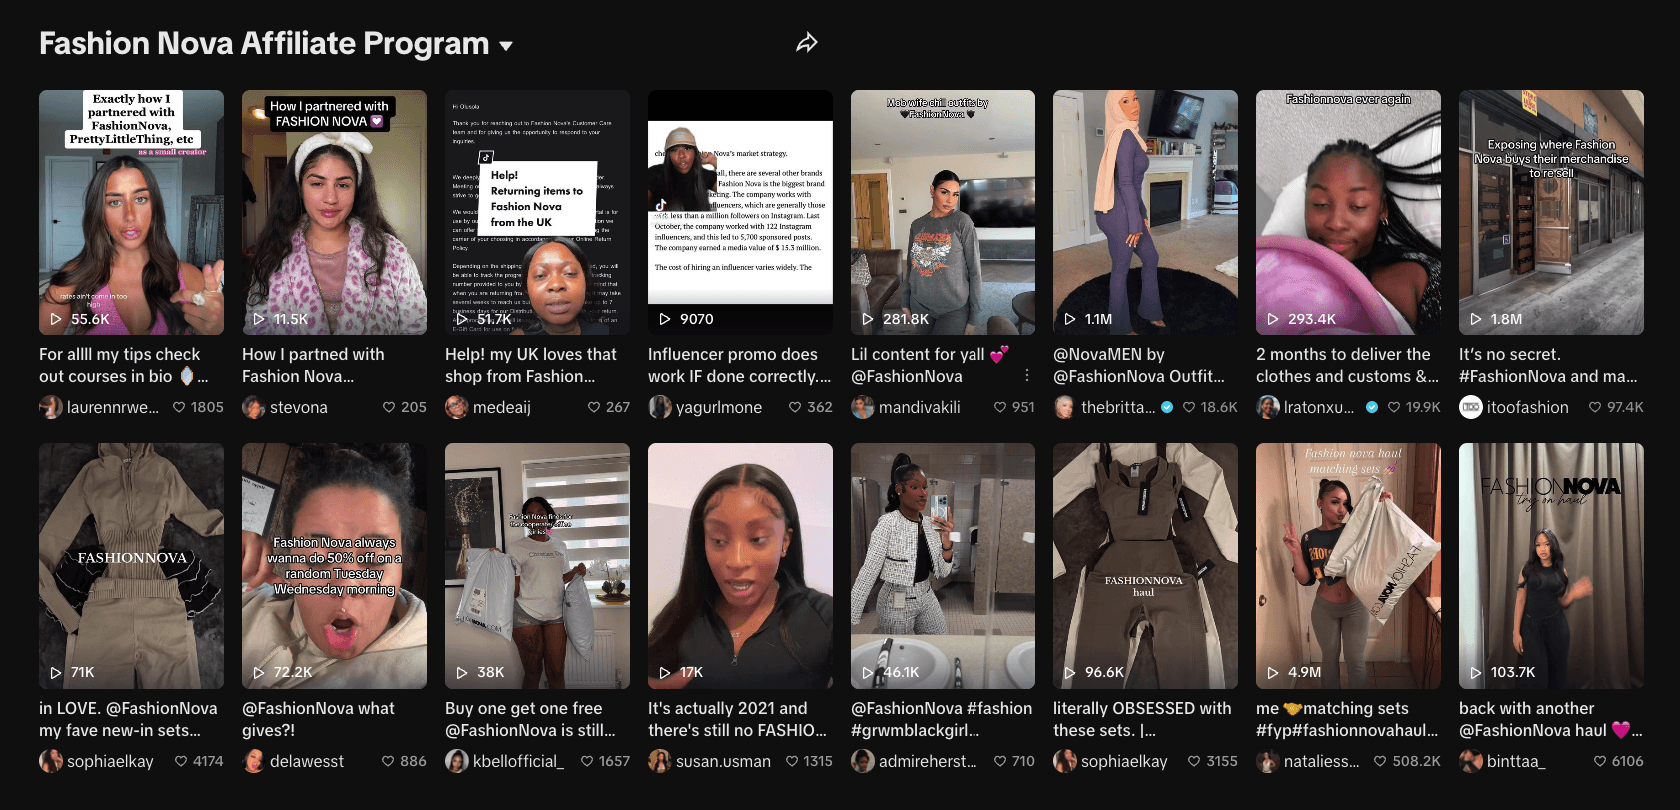Open 'Fashionnova ever again' video thumbnail

pyautogui.click(x=1347, y=212)
